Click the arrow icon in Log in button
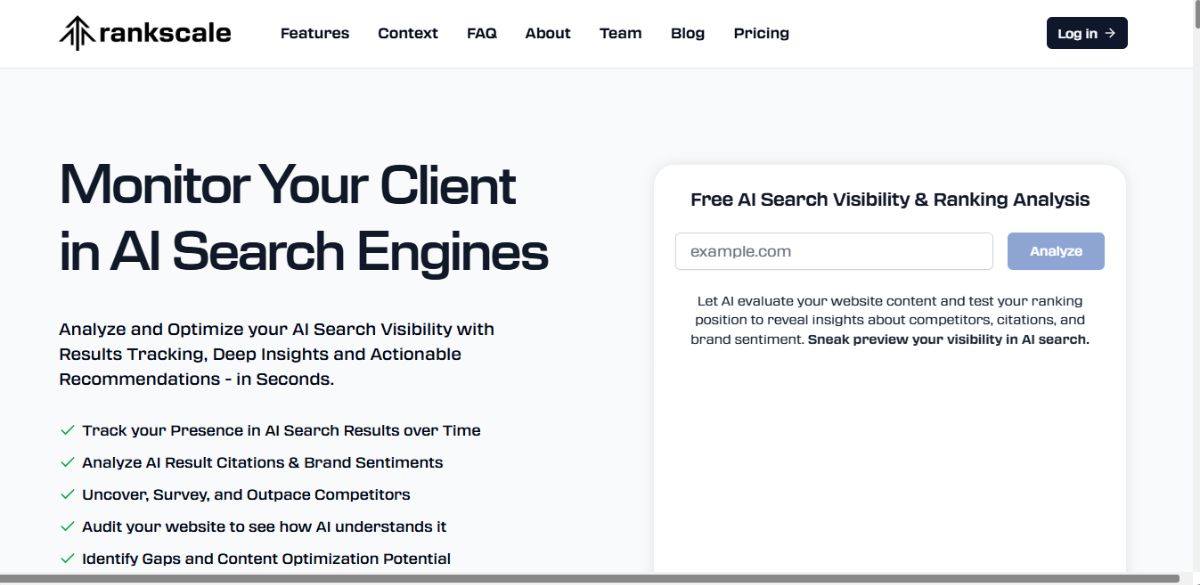The image size is (1200, 585). click(x=1110, y=33)
